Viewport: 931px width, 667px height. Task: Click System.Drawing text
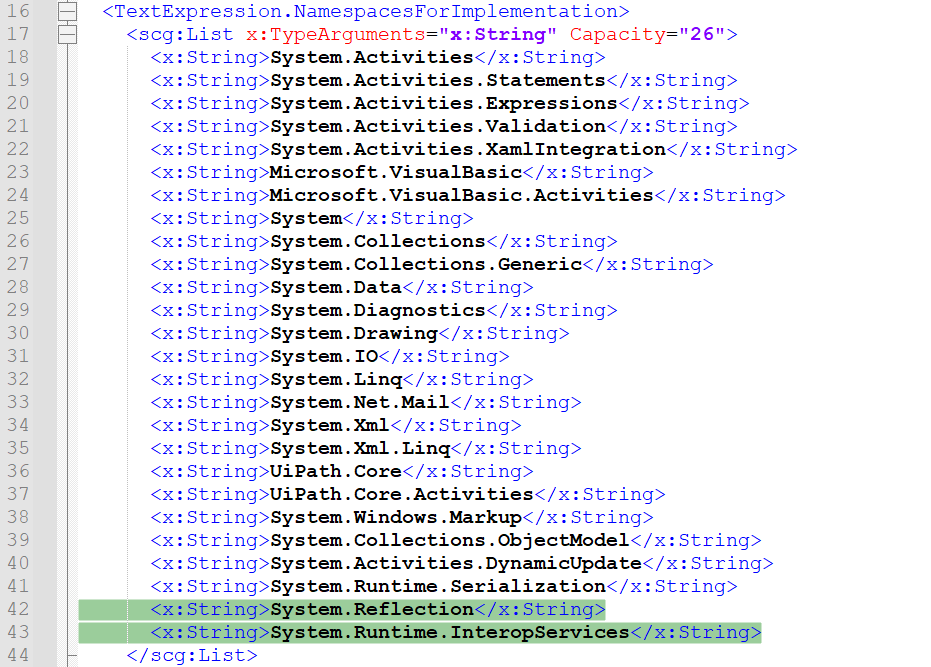[x=354, y=333]
